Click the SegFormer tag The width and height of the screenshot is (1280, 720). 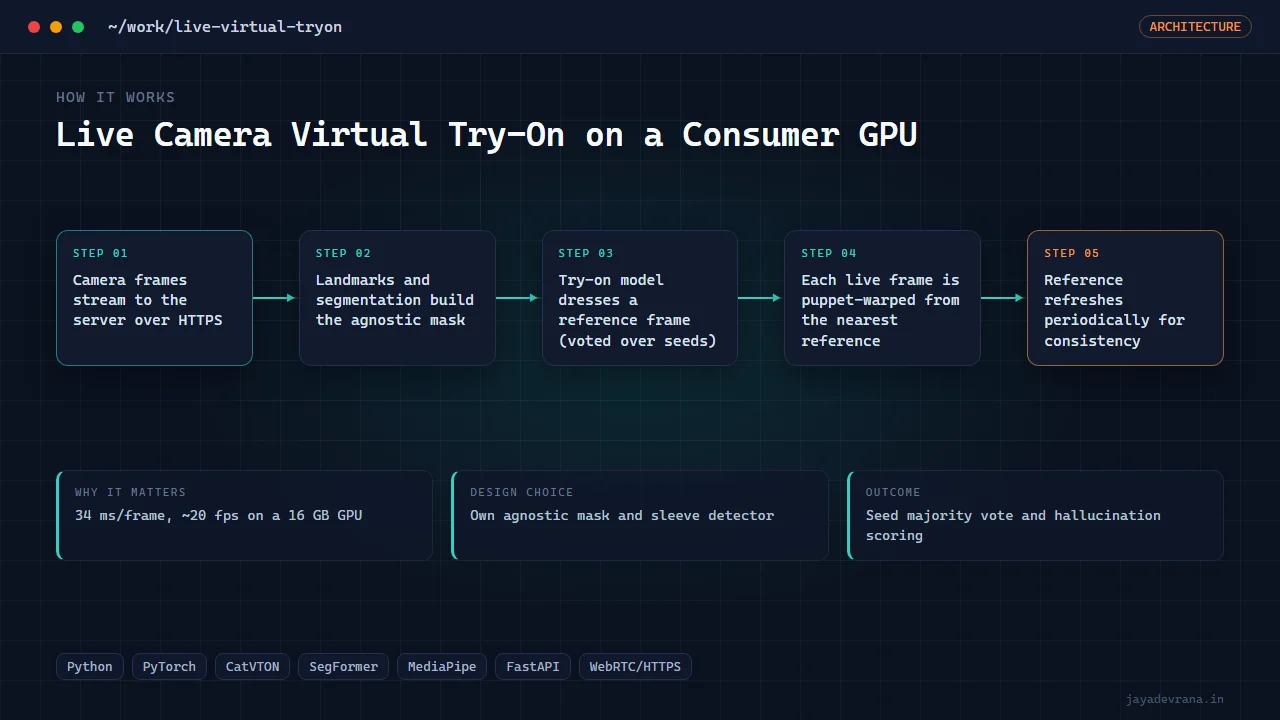click(x=344, y=667)
